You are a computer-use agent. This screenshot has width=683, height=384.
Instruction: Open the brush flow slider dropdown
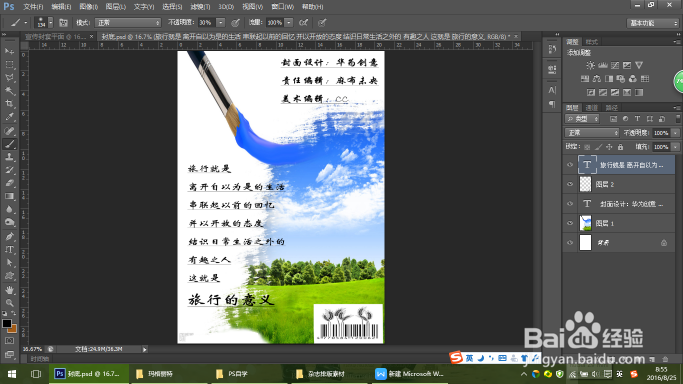(x=289, y=23)
